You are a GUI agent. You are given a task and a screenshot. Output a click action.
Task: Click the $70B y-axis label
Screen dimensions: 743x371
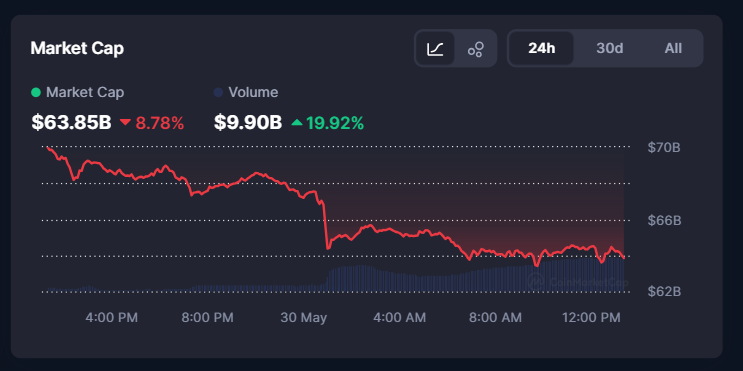click(x=664, y=147)
